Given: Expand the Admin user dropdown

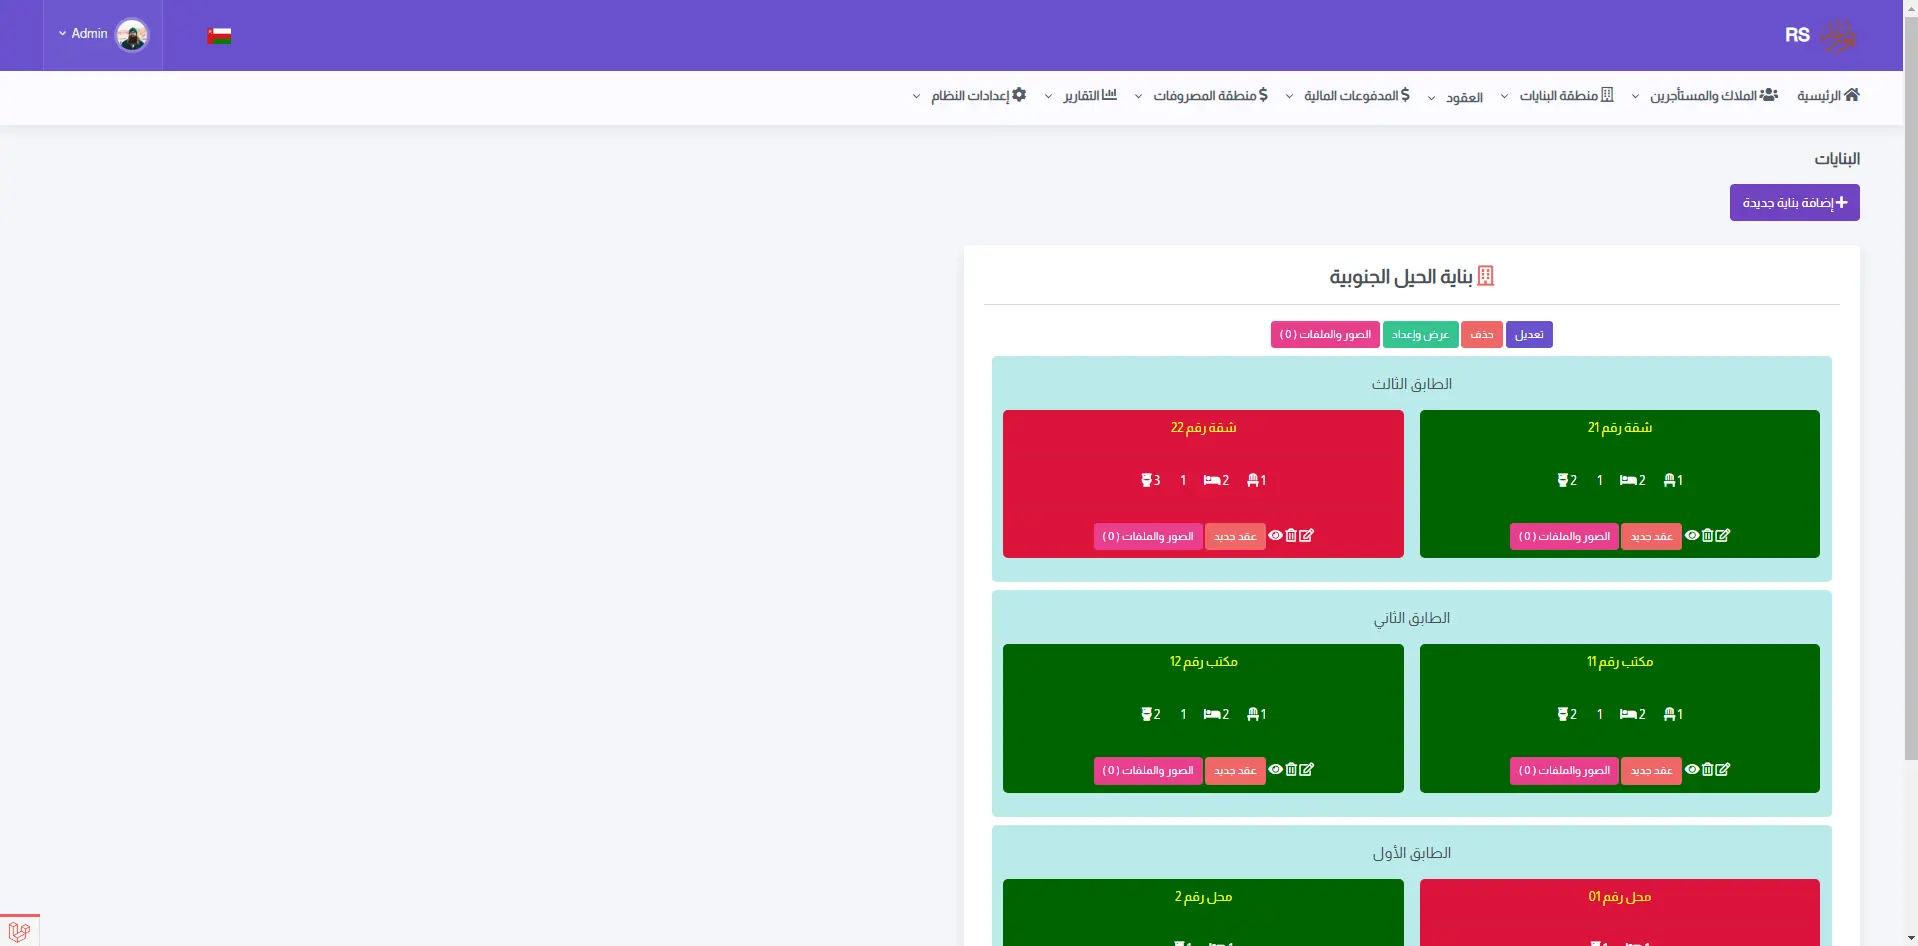Looking at the screenshot, I should coord(83,34).
